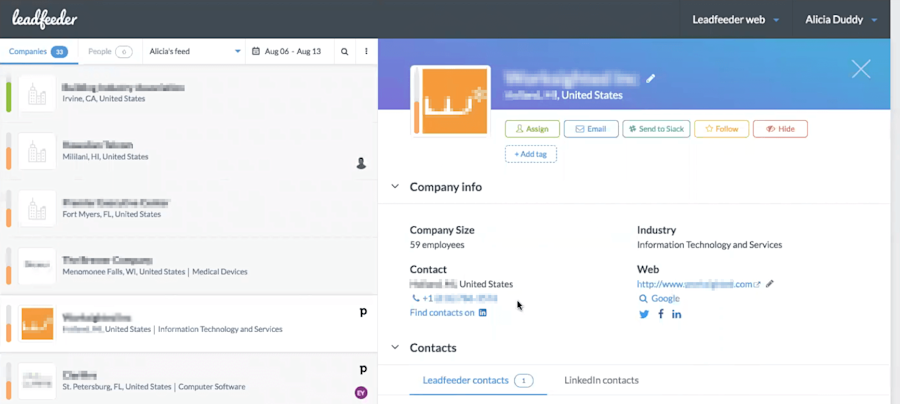900x404 pixels.
Task: Edit website with pencil icon
Action: click(770, 283)
